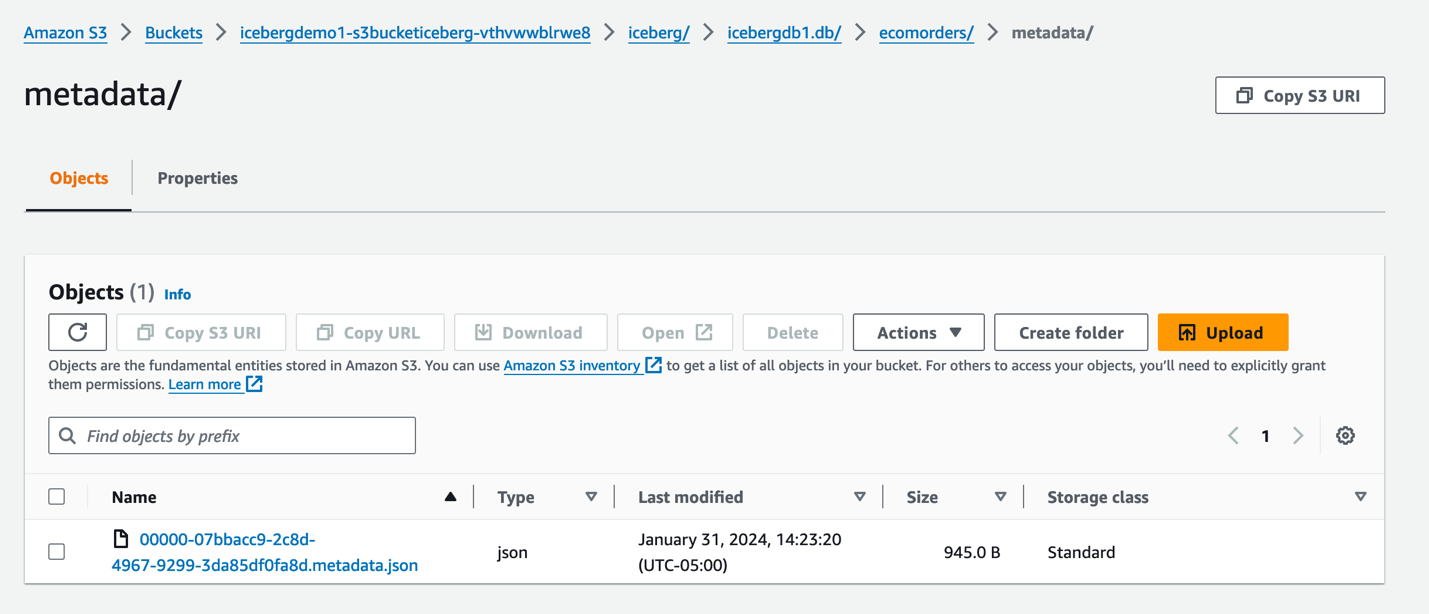Screen dimensions: 1429x614
Task: Focus the Find objects by prefix field
Action: pos(232,436)
